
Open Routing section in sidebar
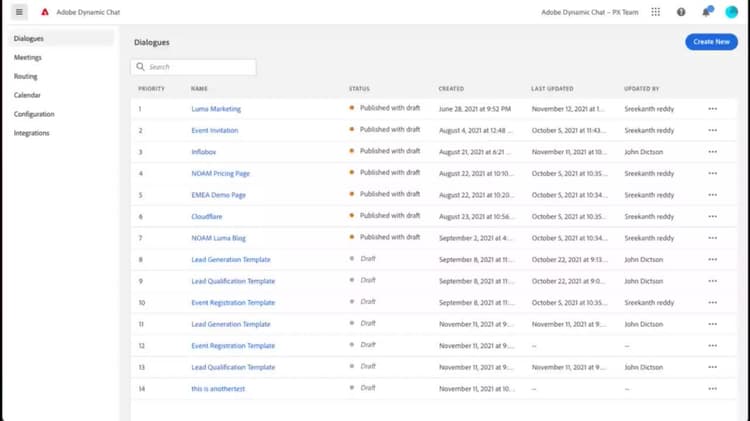[x=26, y=76]
